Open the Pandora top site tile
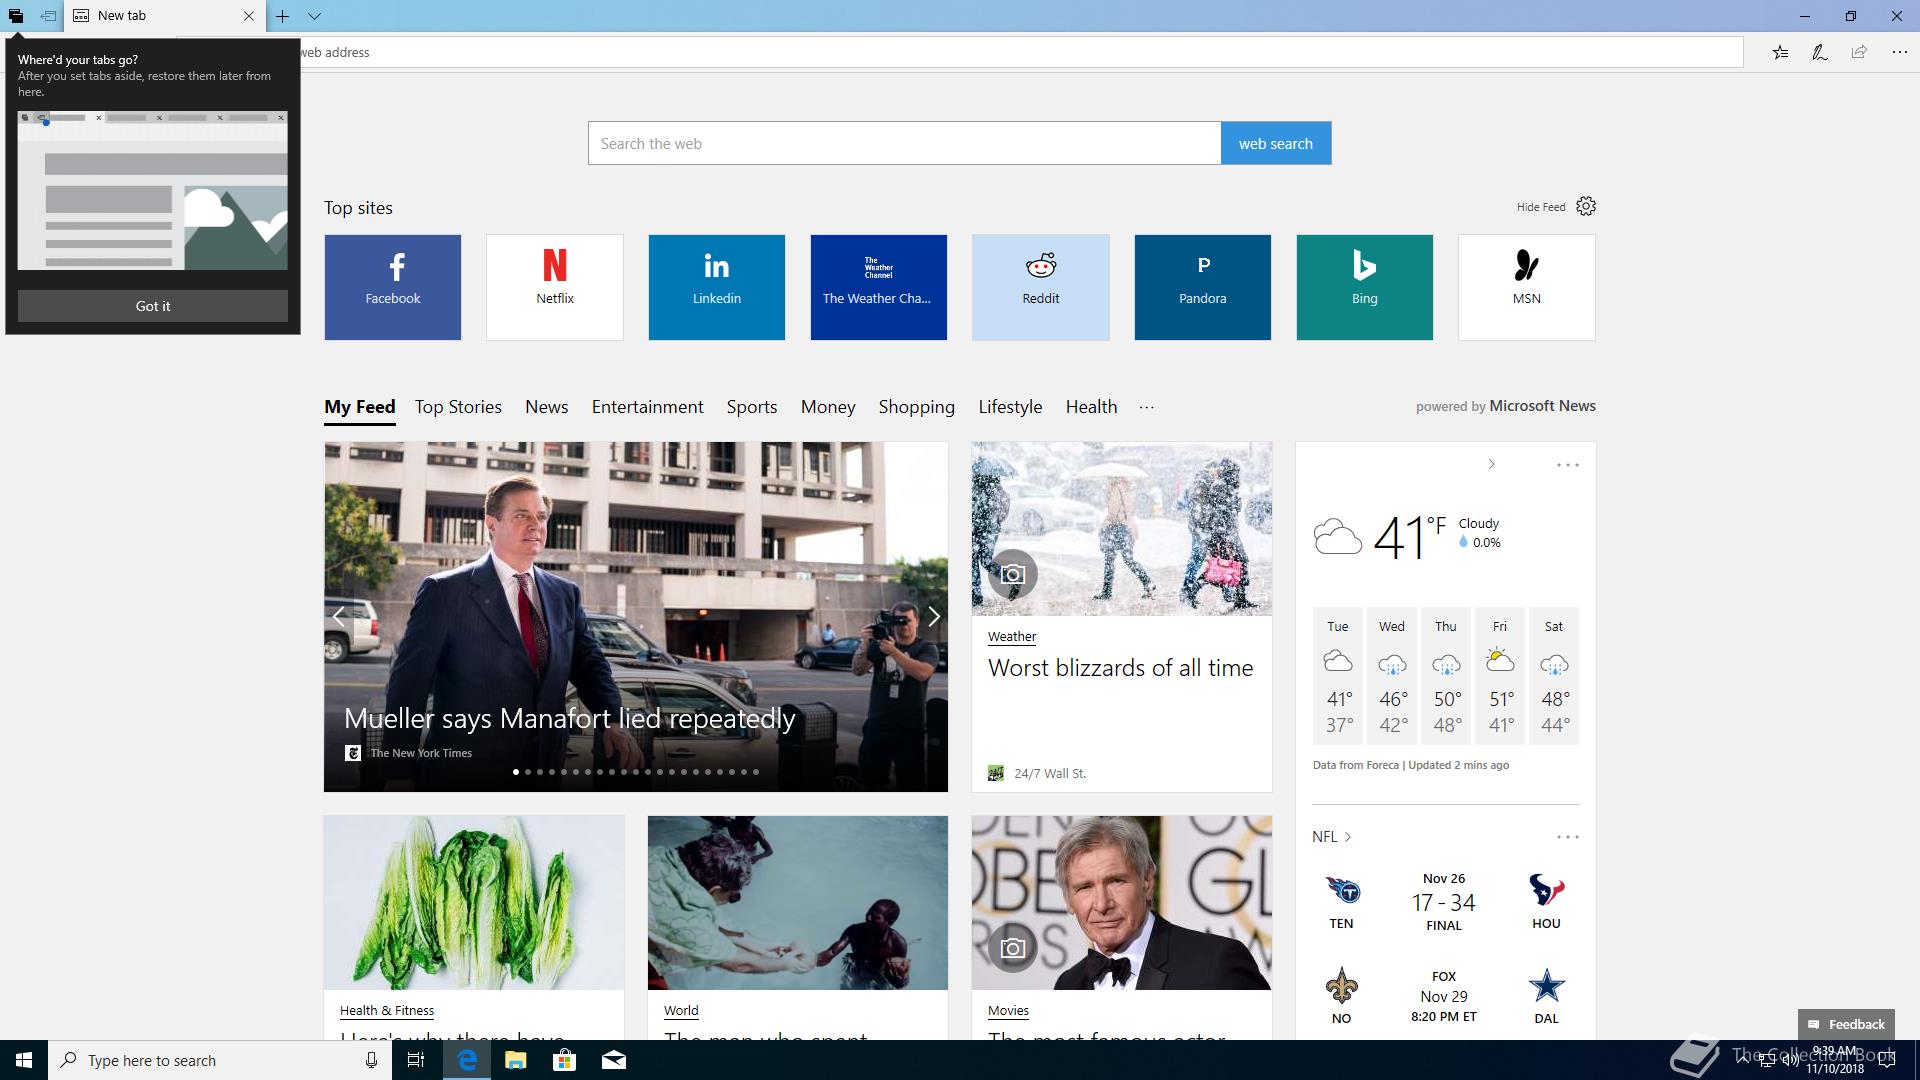The image size is (1920, 1080). [1203, 287]
